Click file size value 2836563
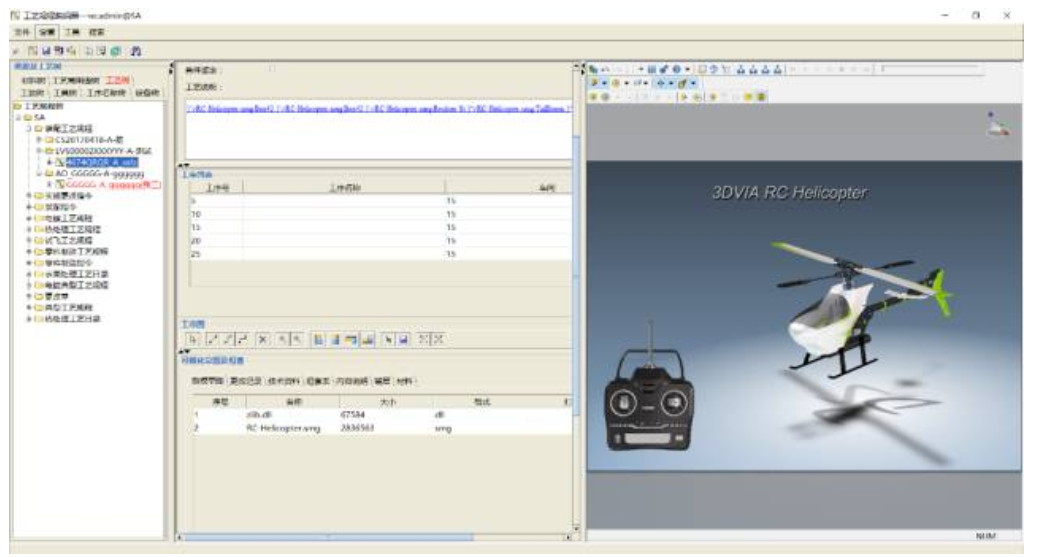Image resolution: width=1037 pixels, height=557 pixels. tap(357, 429)
